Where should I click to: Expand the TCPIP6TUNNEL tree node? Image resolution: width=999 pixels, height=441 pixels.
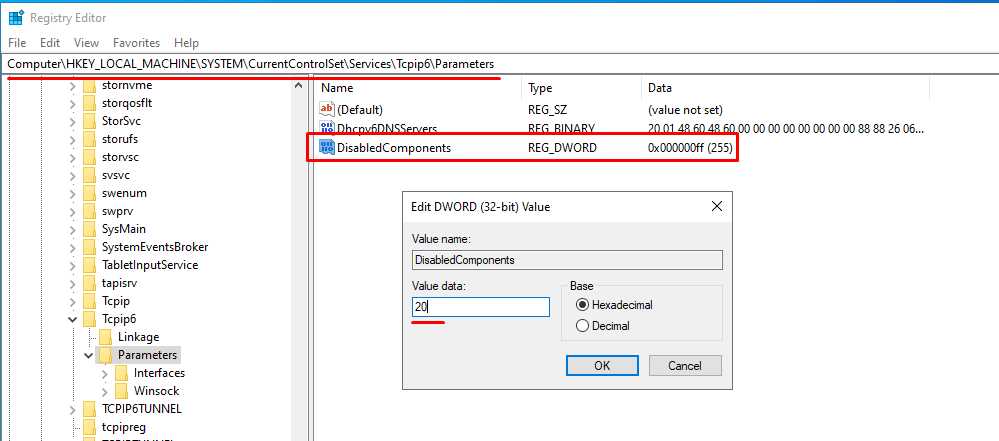tap(73, 409)
